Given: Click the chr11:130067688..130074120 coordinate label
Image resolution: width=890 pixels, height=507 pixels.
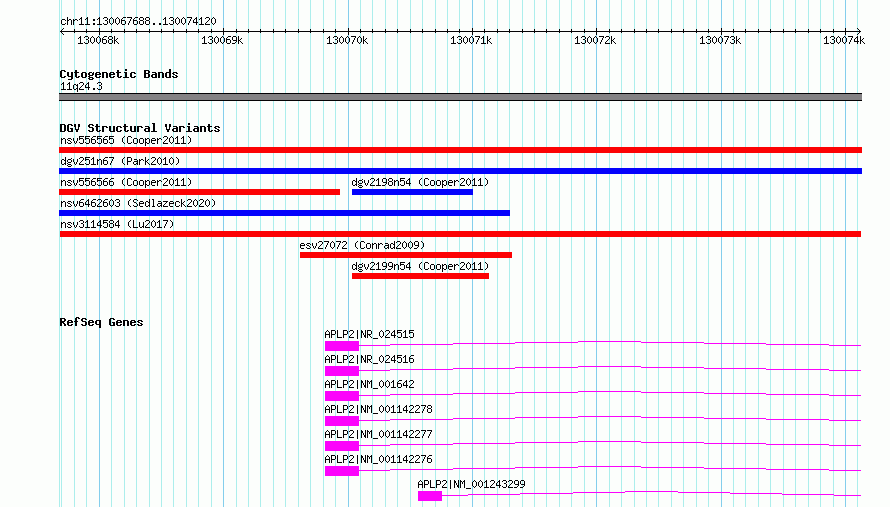Looking at the screenshot, I should (x=138, y=21).
